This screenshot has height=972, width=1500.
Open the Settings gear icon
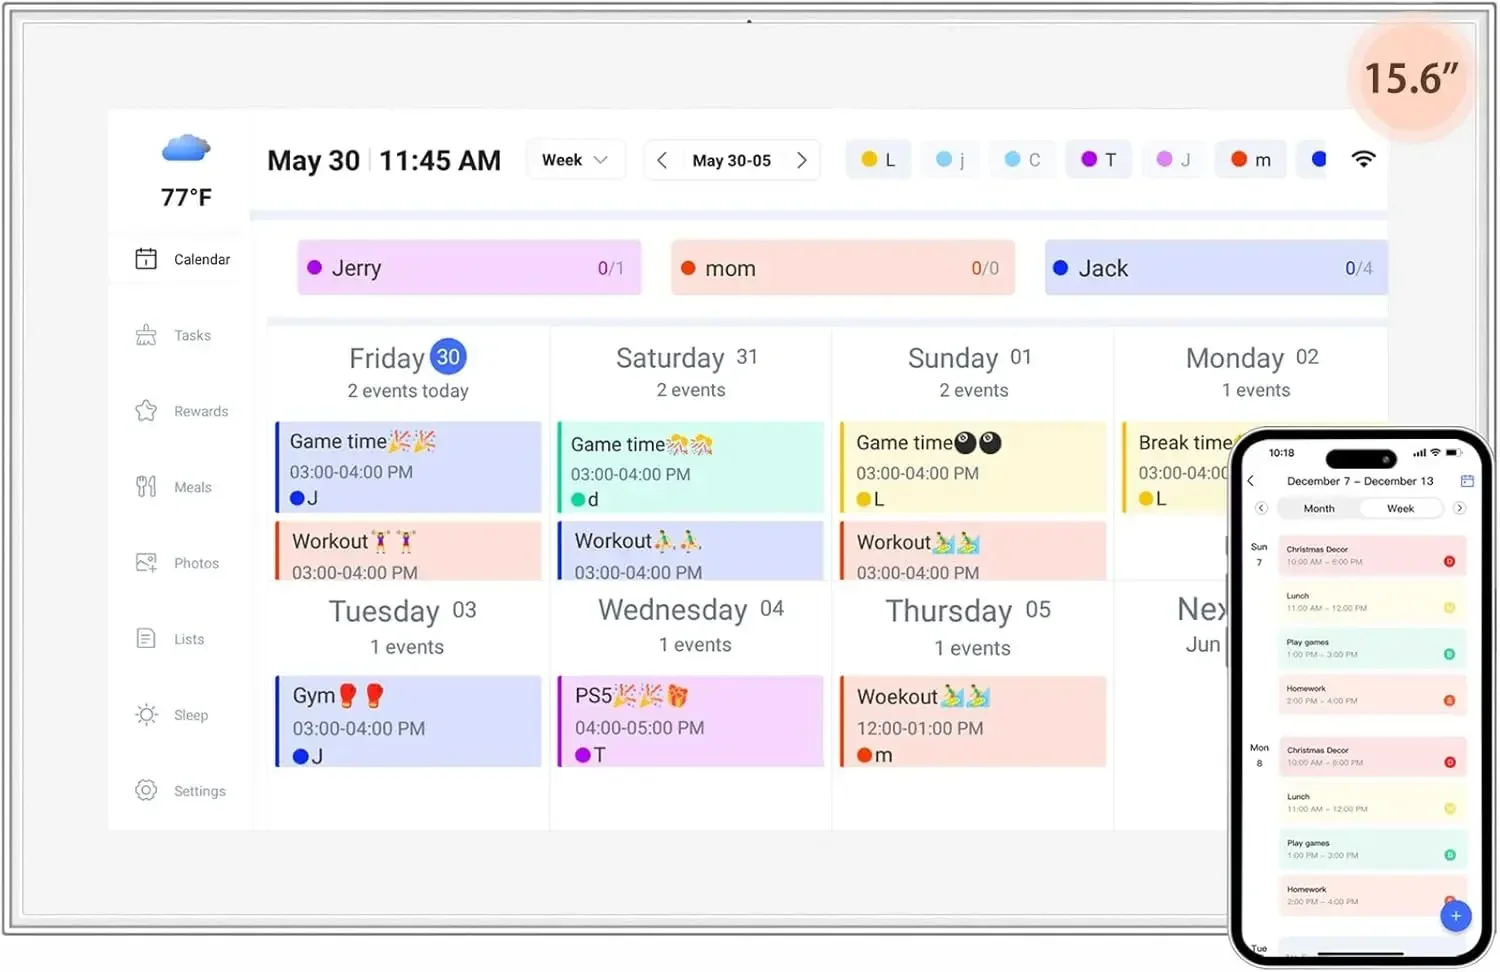(146, 791)
